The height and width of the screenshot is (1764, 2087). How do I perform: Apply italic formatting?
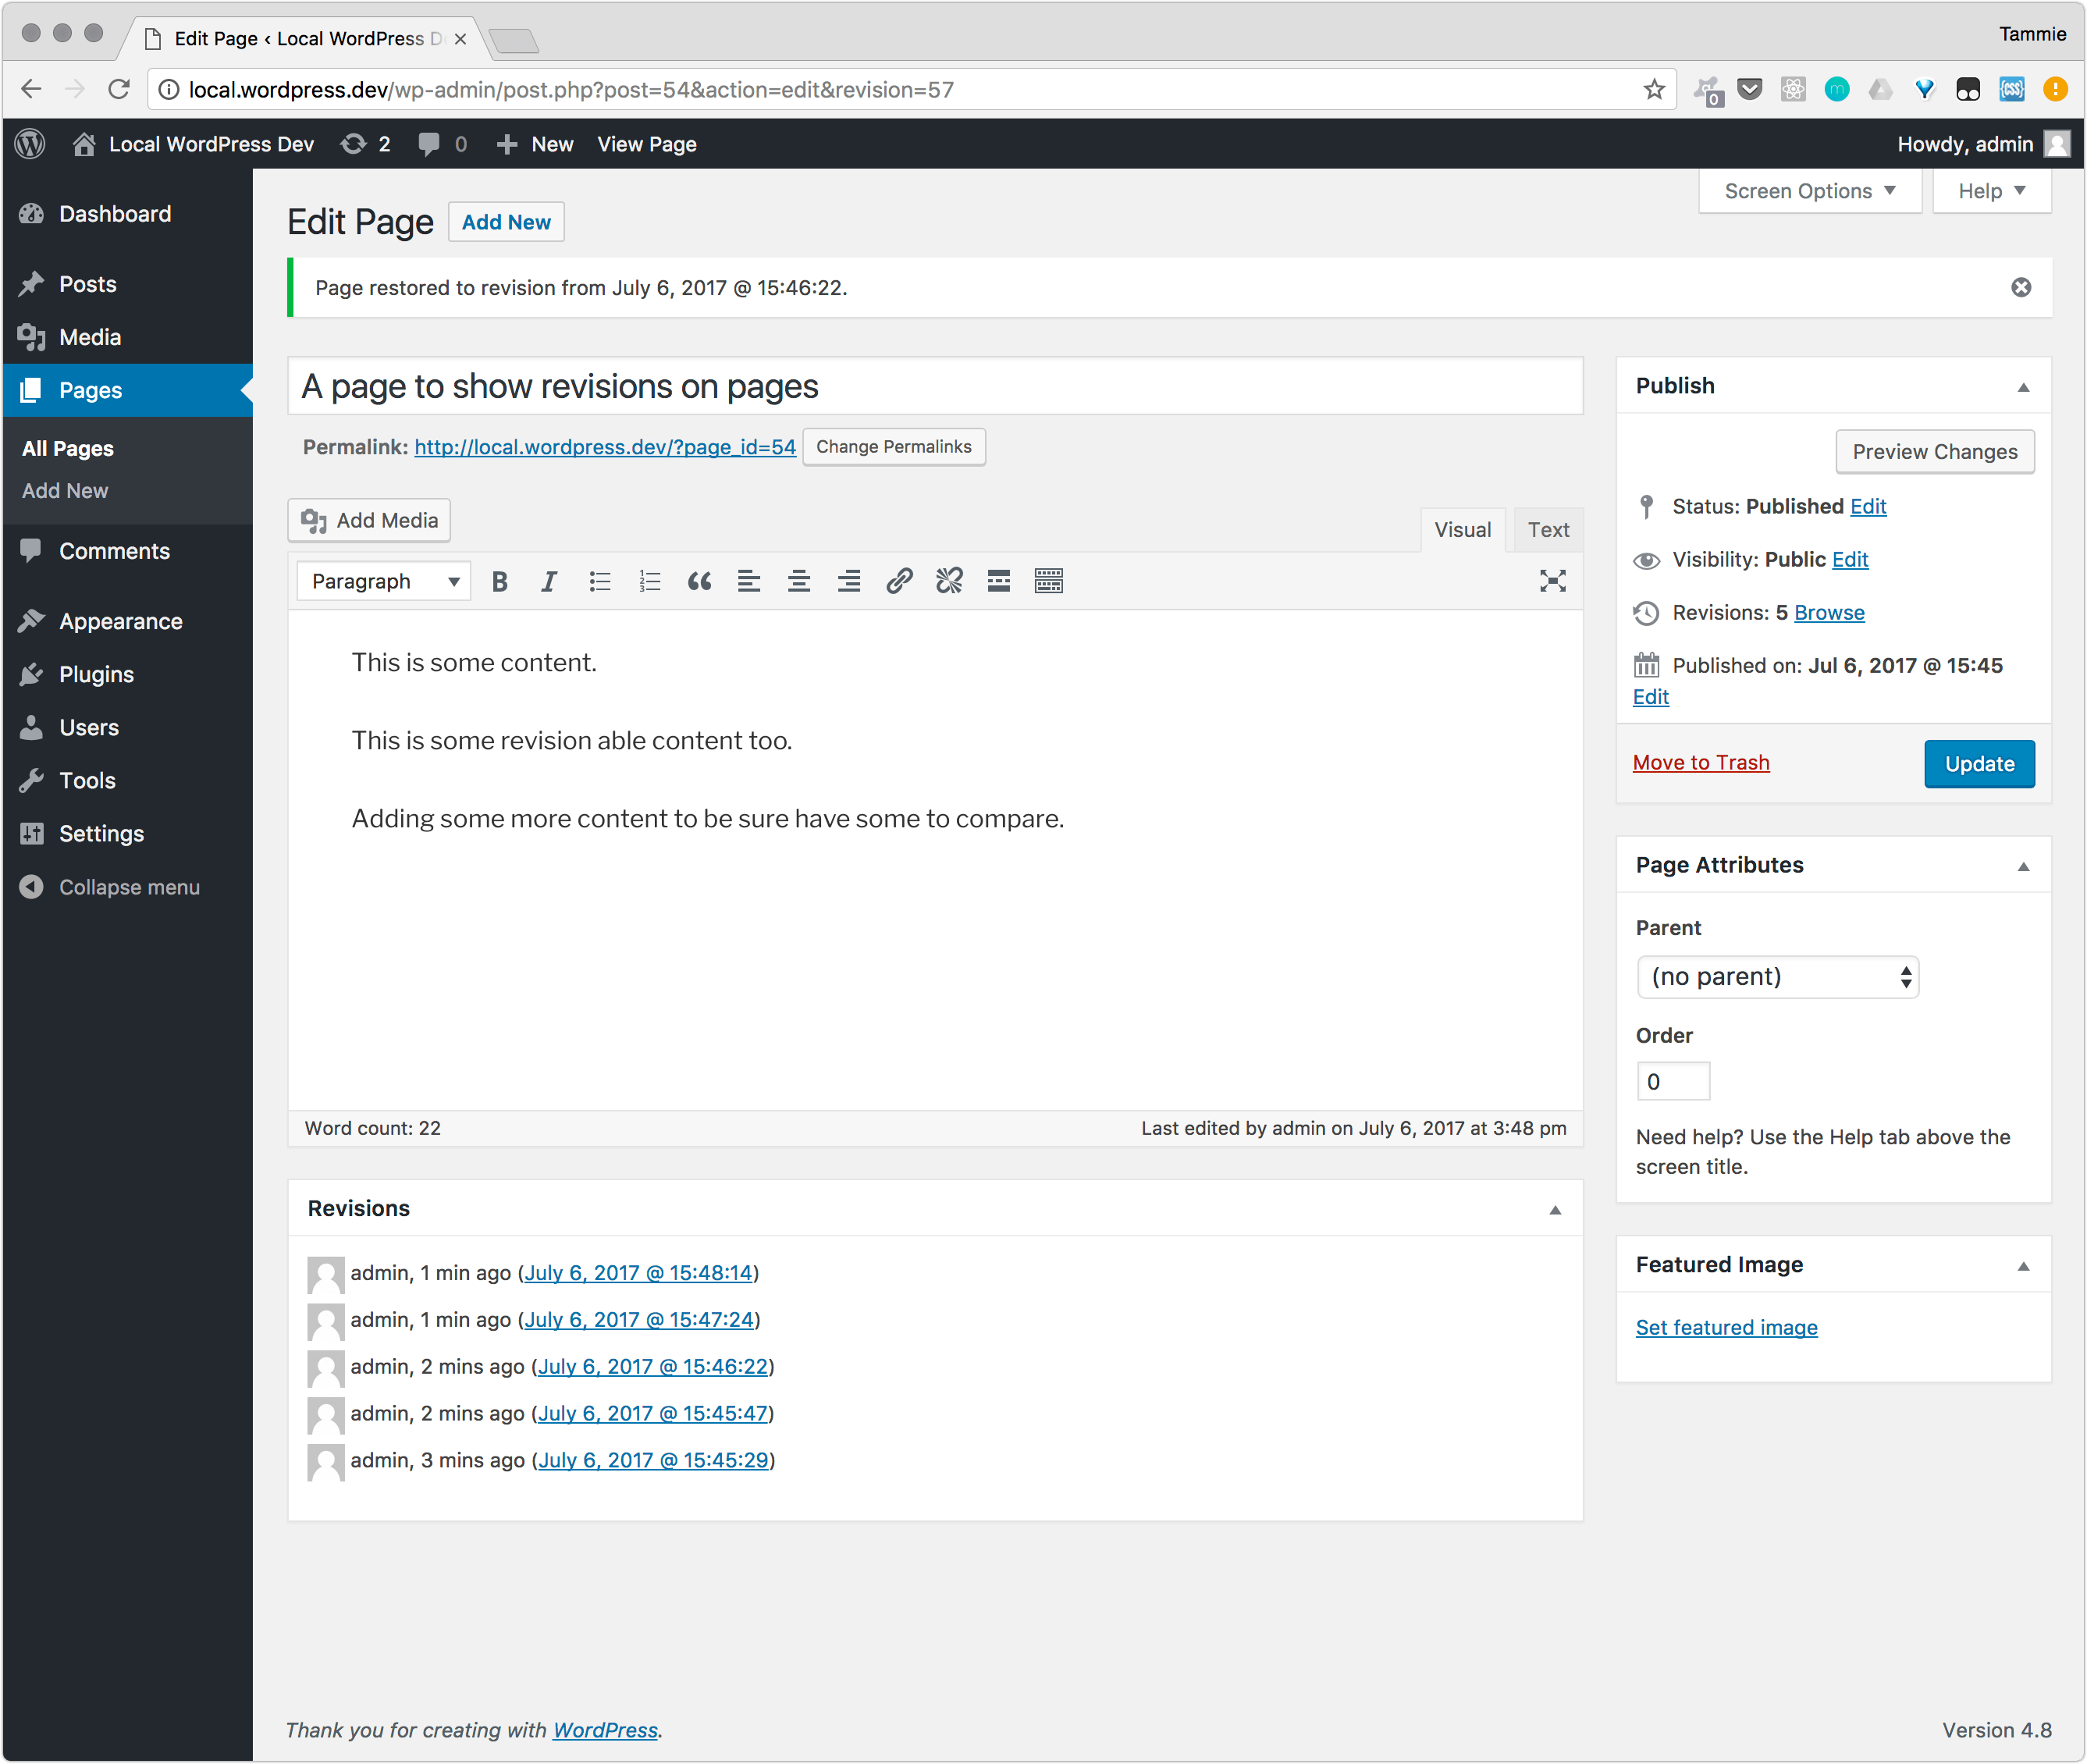[x=549, y=581]
